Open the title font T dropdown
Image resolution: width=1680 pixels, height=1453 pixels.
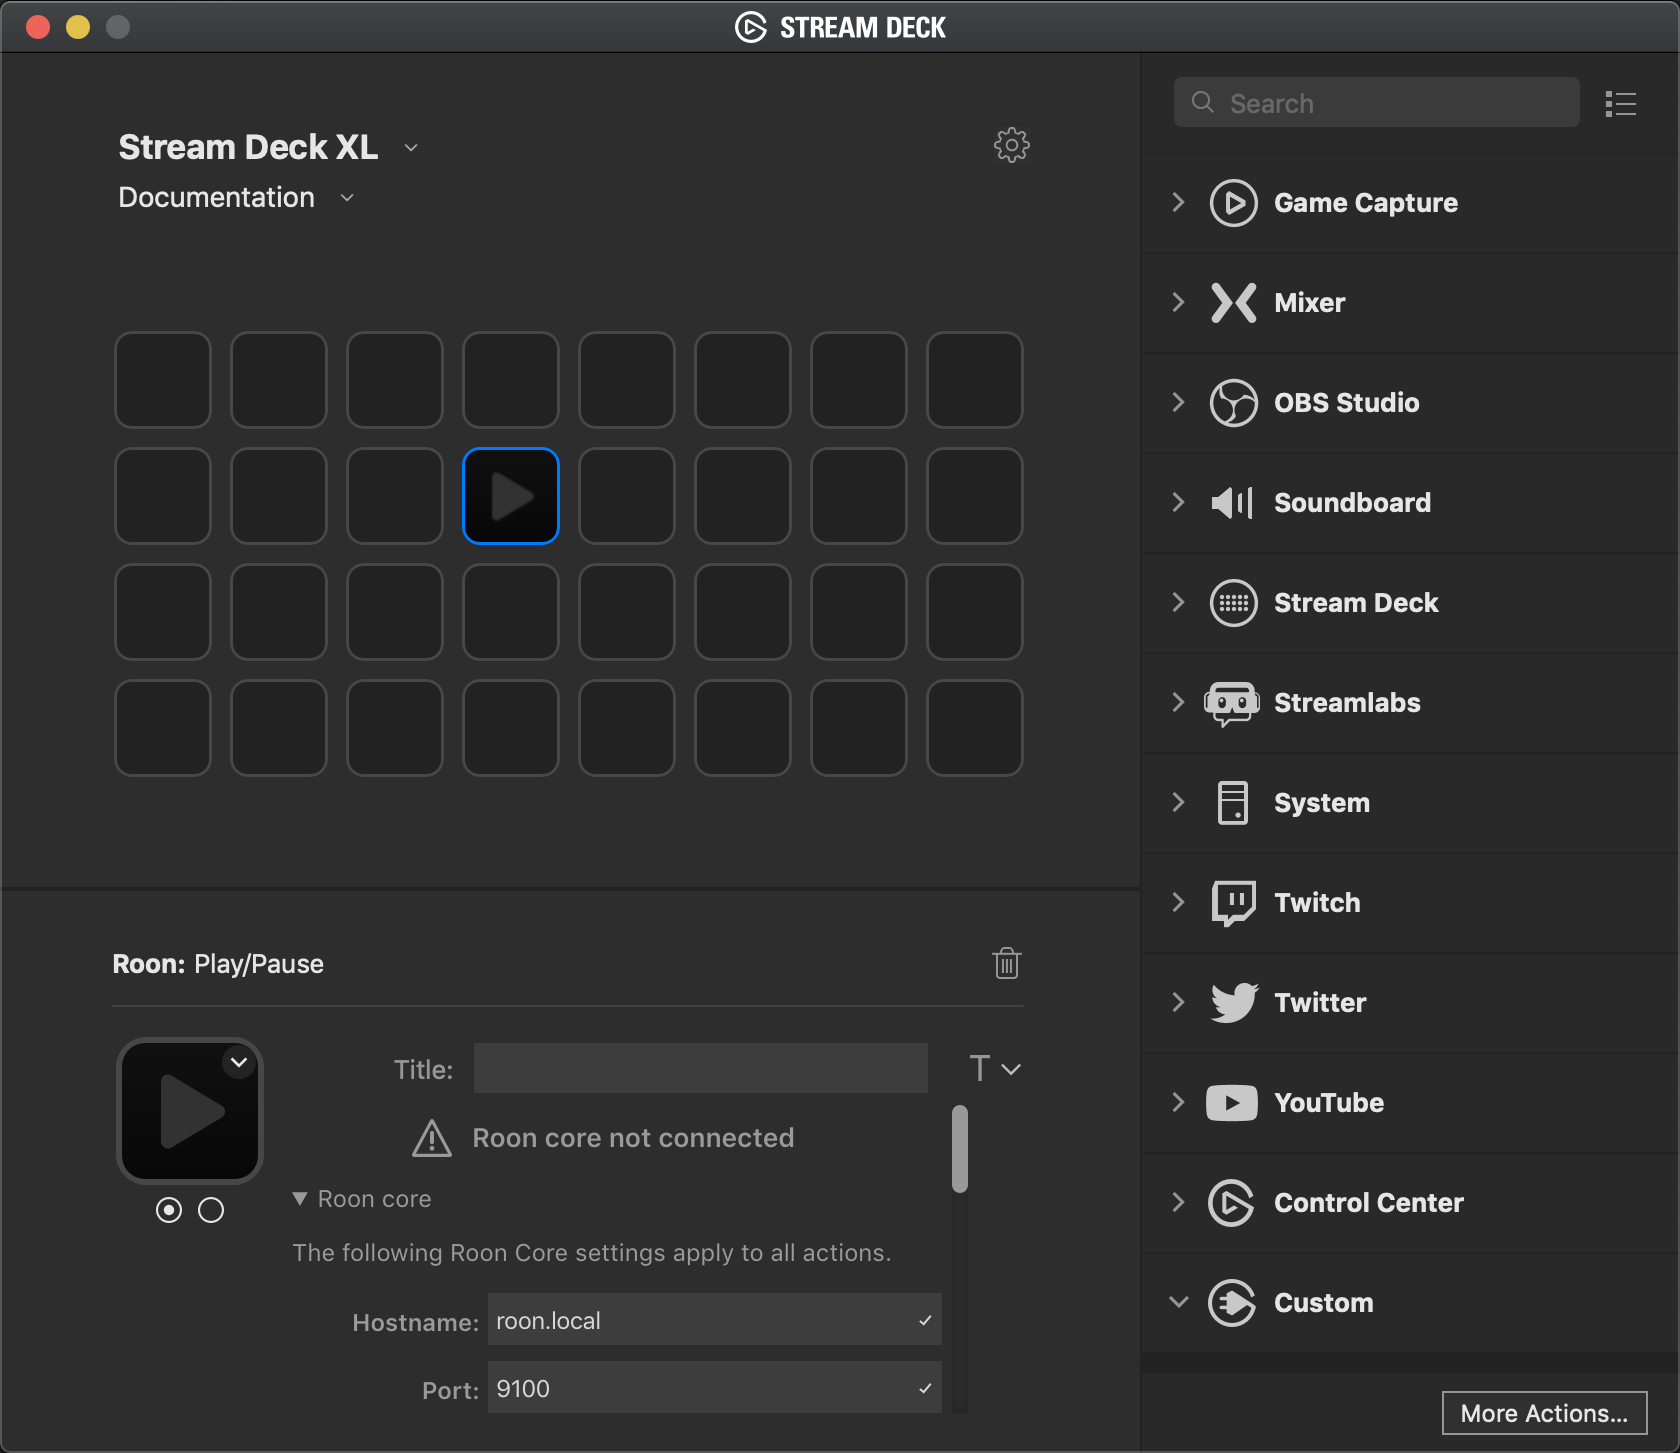pyautogui.click(x=995, y=1068)
